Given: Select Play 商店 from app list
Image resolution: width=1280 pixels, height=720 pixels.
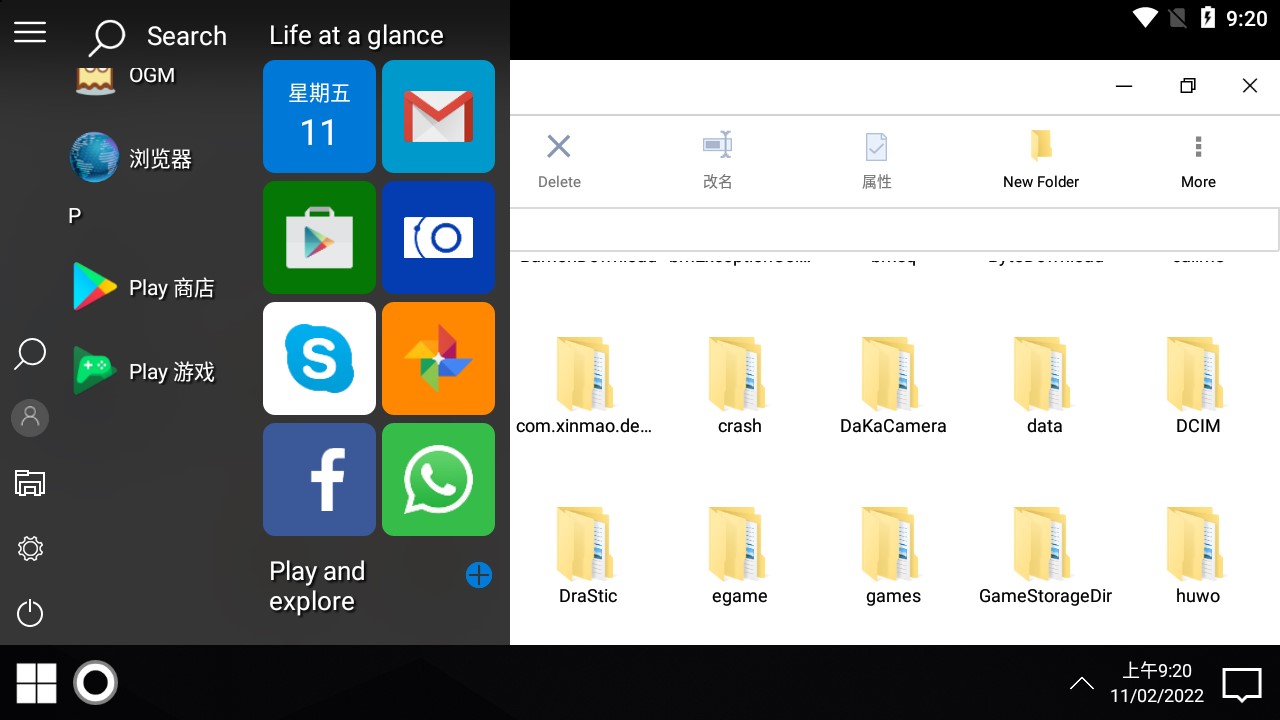Looking at the screenshot, I should [x=145, y=288].
